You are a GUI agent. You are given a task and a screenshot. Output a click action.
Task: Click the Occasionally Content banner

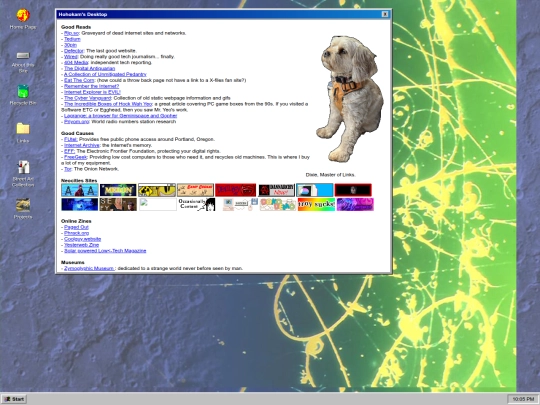(196, 205)
